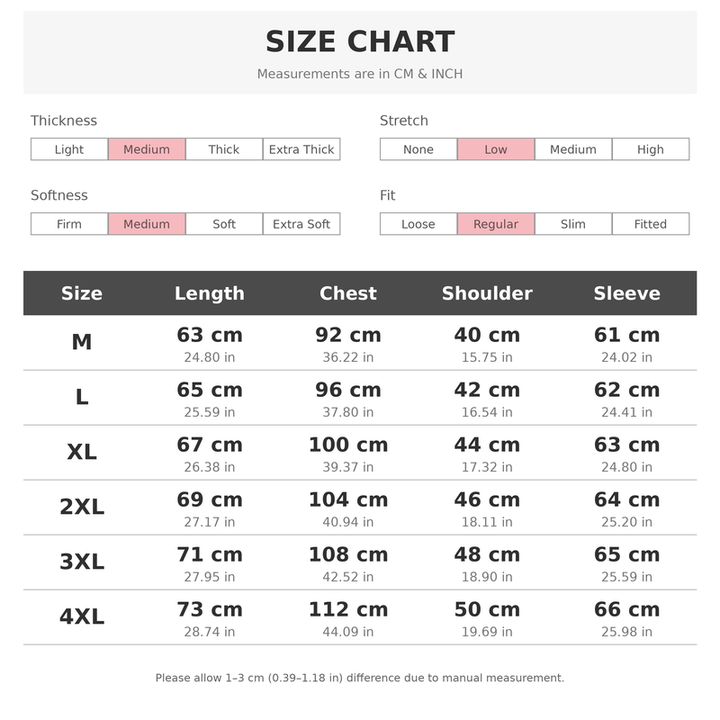
Task: Choose the highlighted Regular fit option
Action: click(496, 224)
